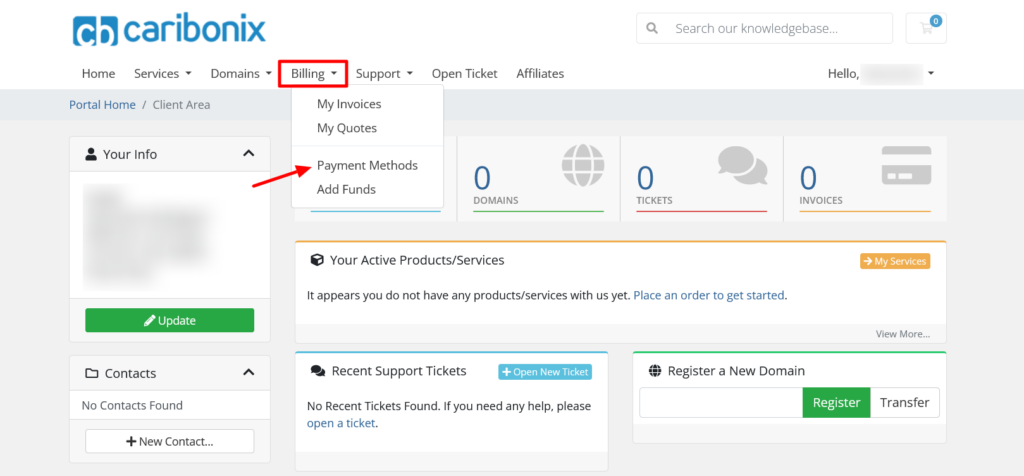This screenshot has height=476, width=1024.
Task: Select Add Funds menu entry
Action: [x=346, y=189]
